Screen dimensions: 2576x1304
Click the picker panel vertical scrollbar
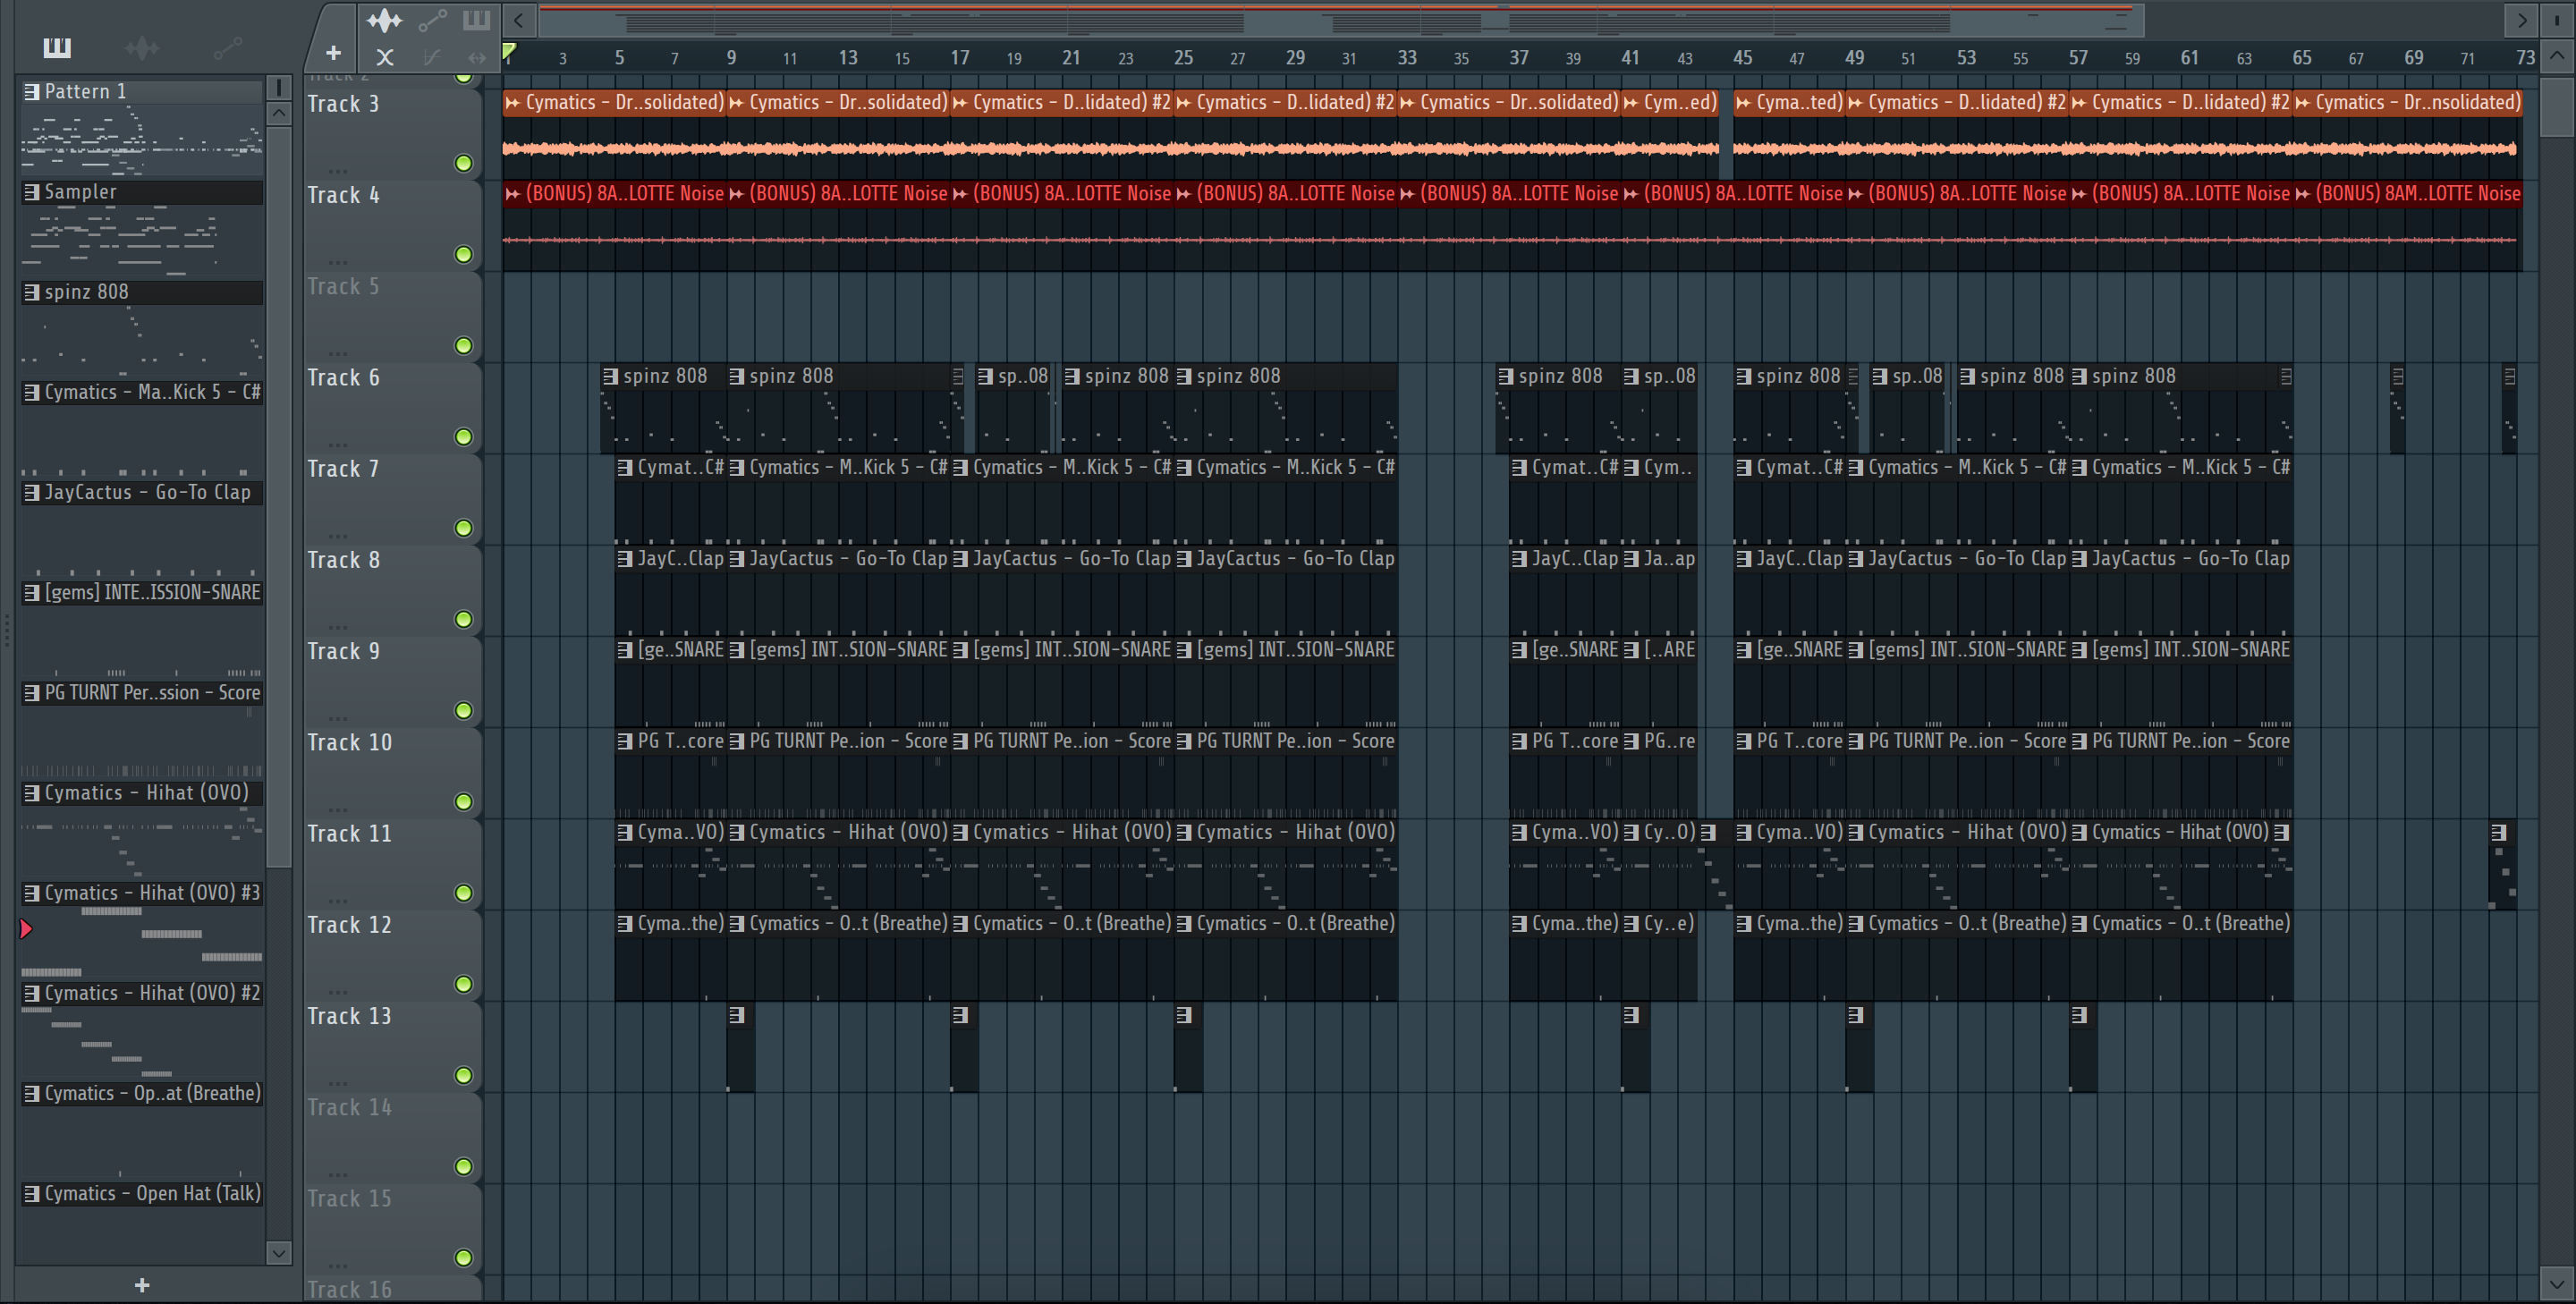pos(279,497)
